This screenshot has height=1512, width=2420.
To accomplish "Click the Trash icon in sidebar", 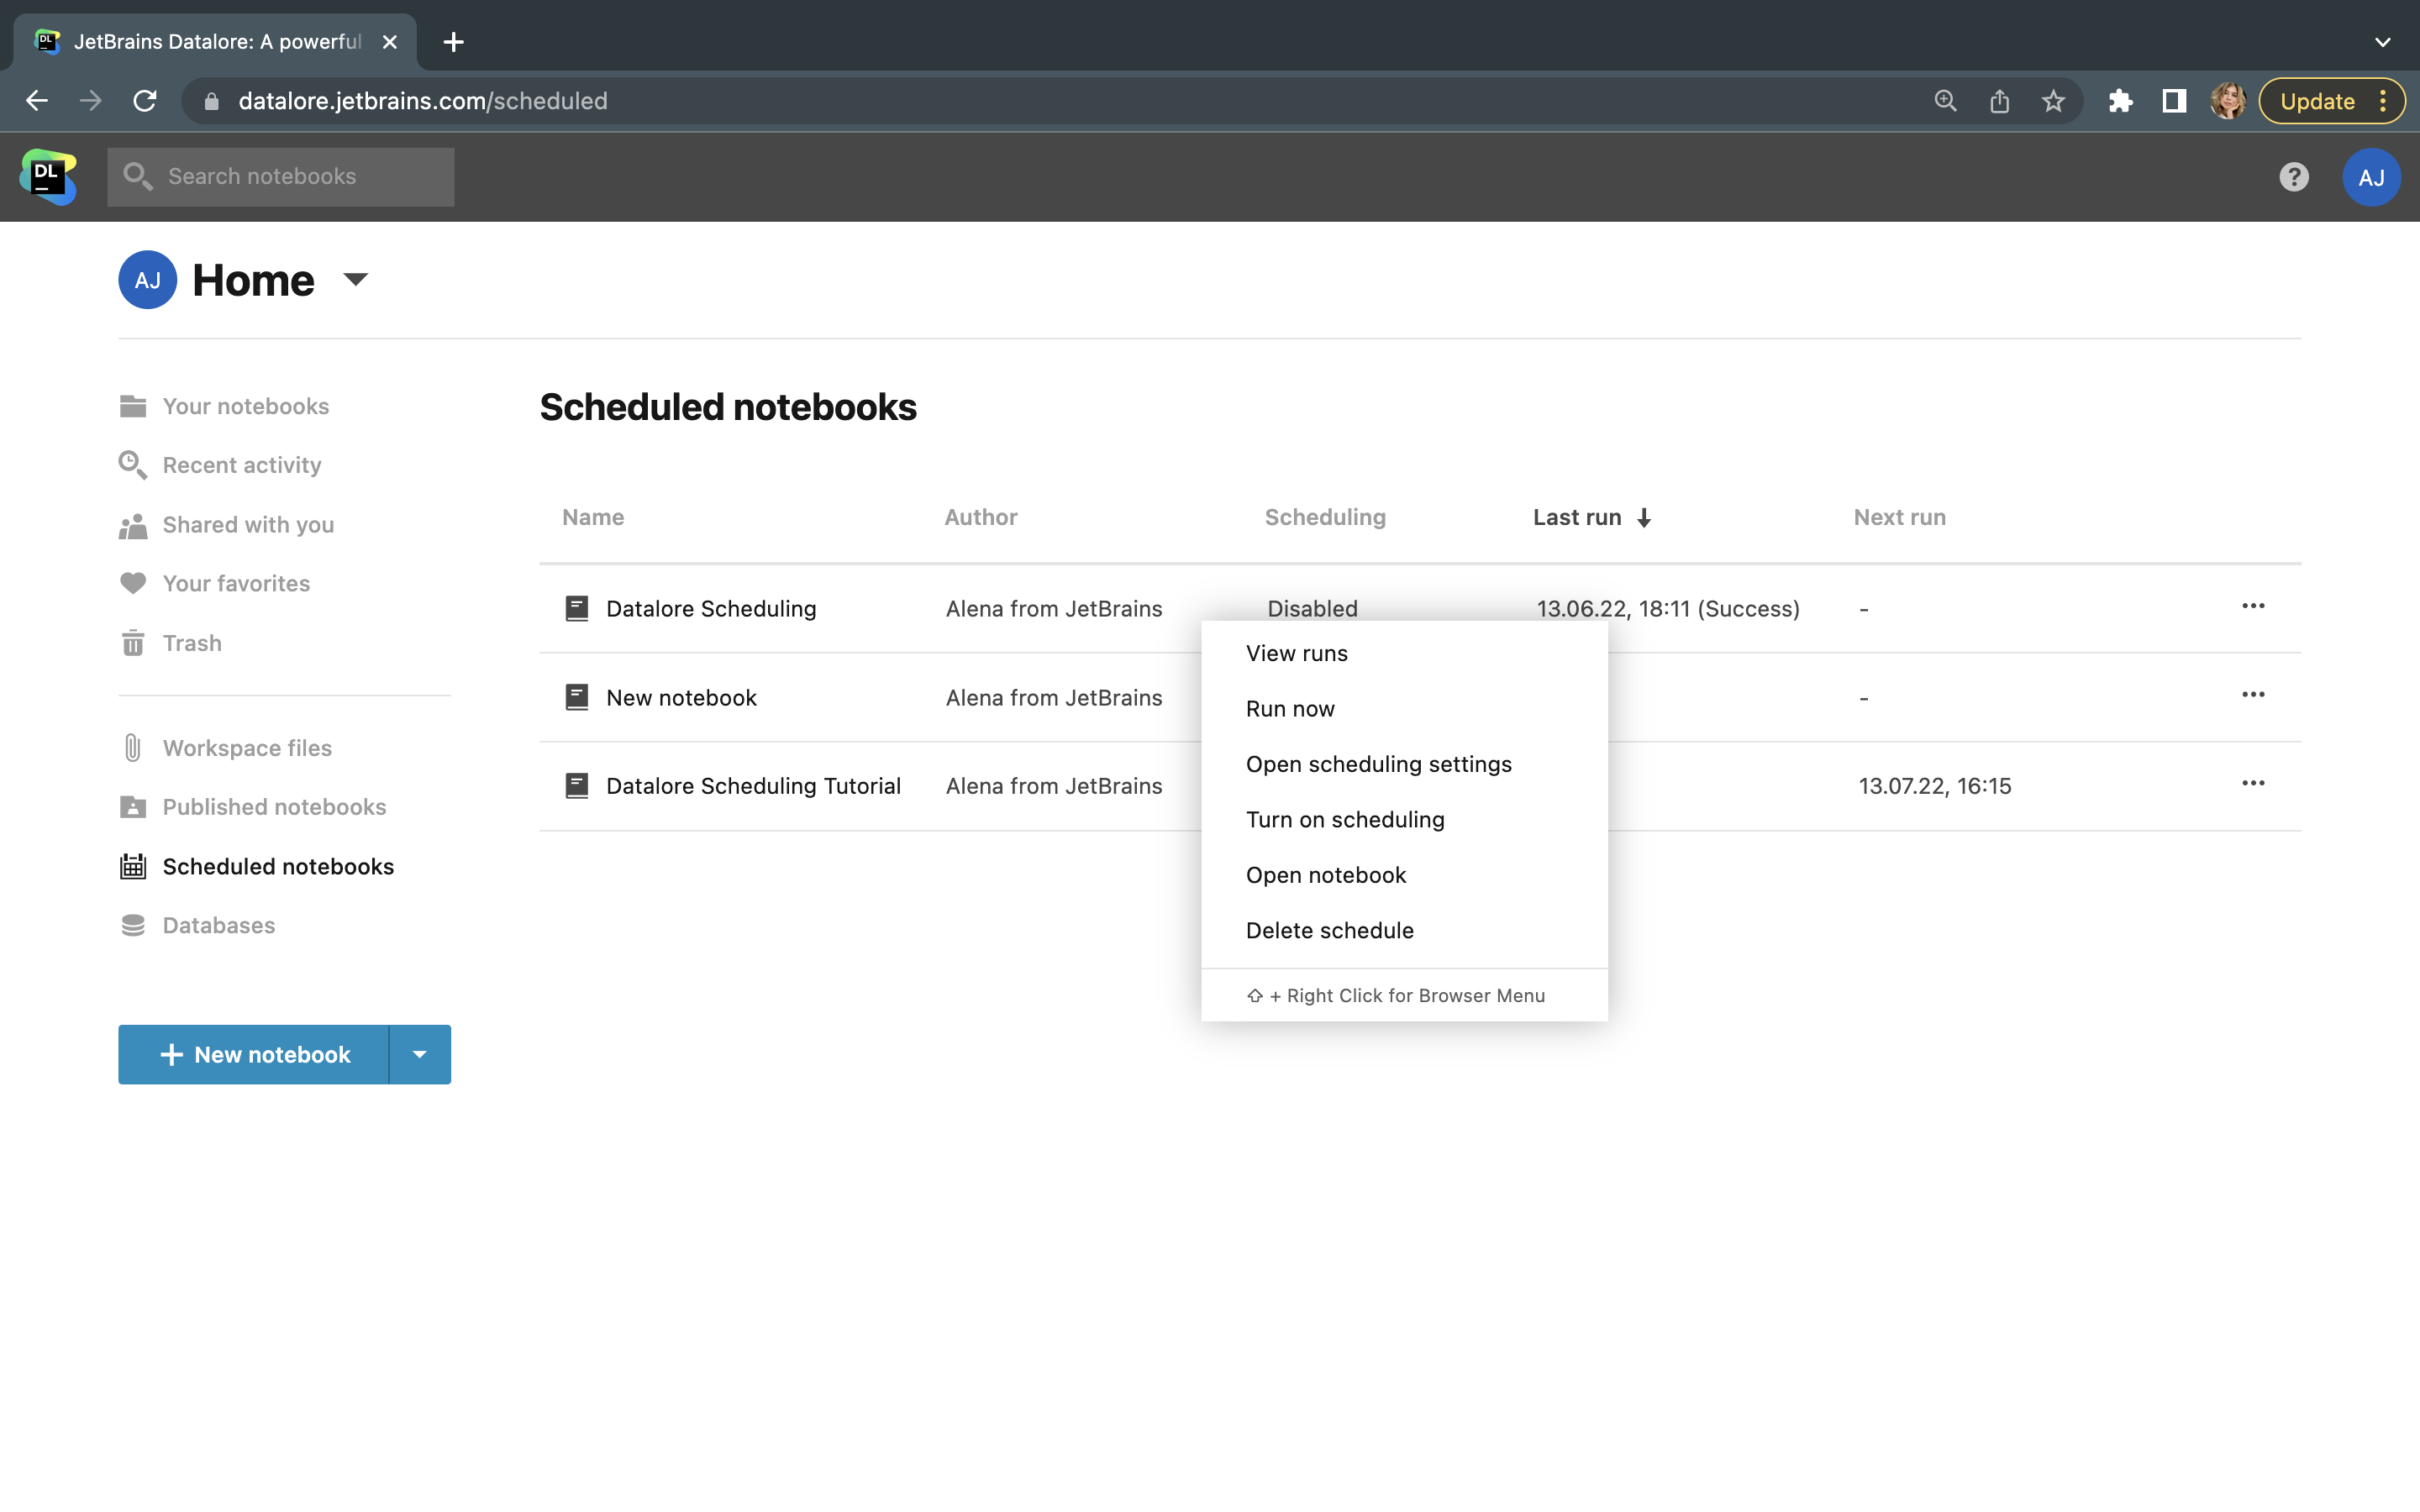I will (x=133, y=643).
